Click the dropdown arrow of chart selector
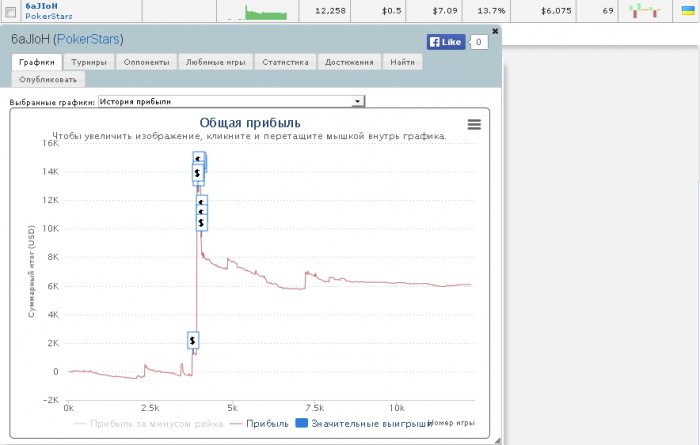 [x=357, y=102]
